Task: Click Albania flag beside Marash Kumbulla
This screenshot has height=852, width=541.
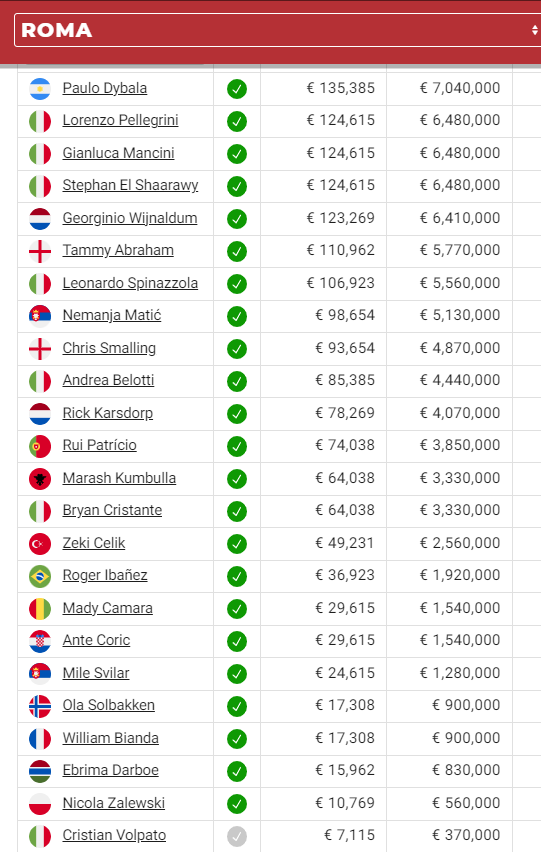Action: pyautogui.click(x=40, y=479)
